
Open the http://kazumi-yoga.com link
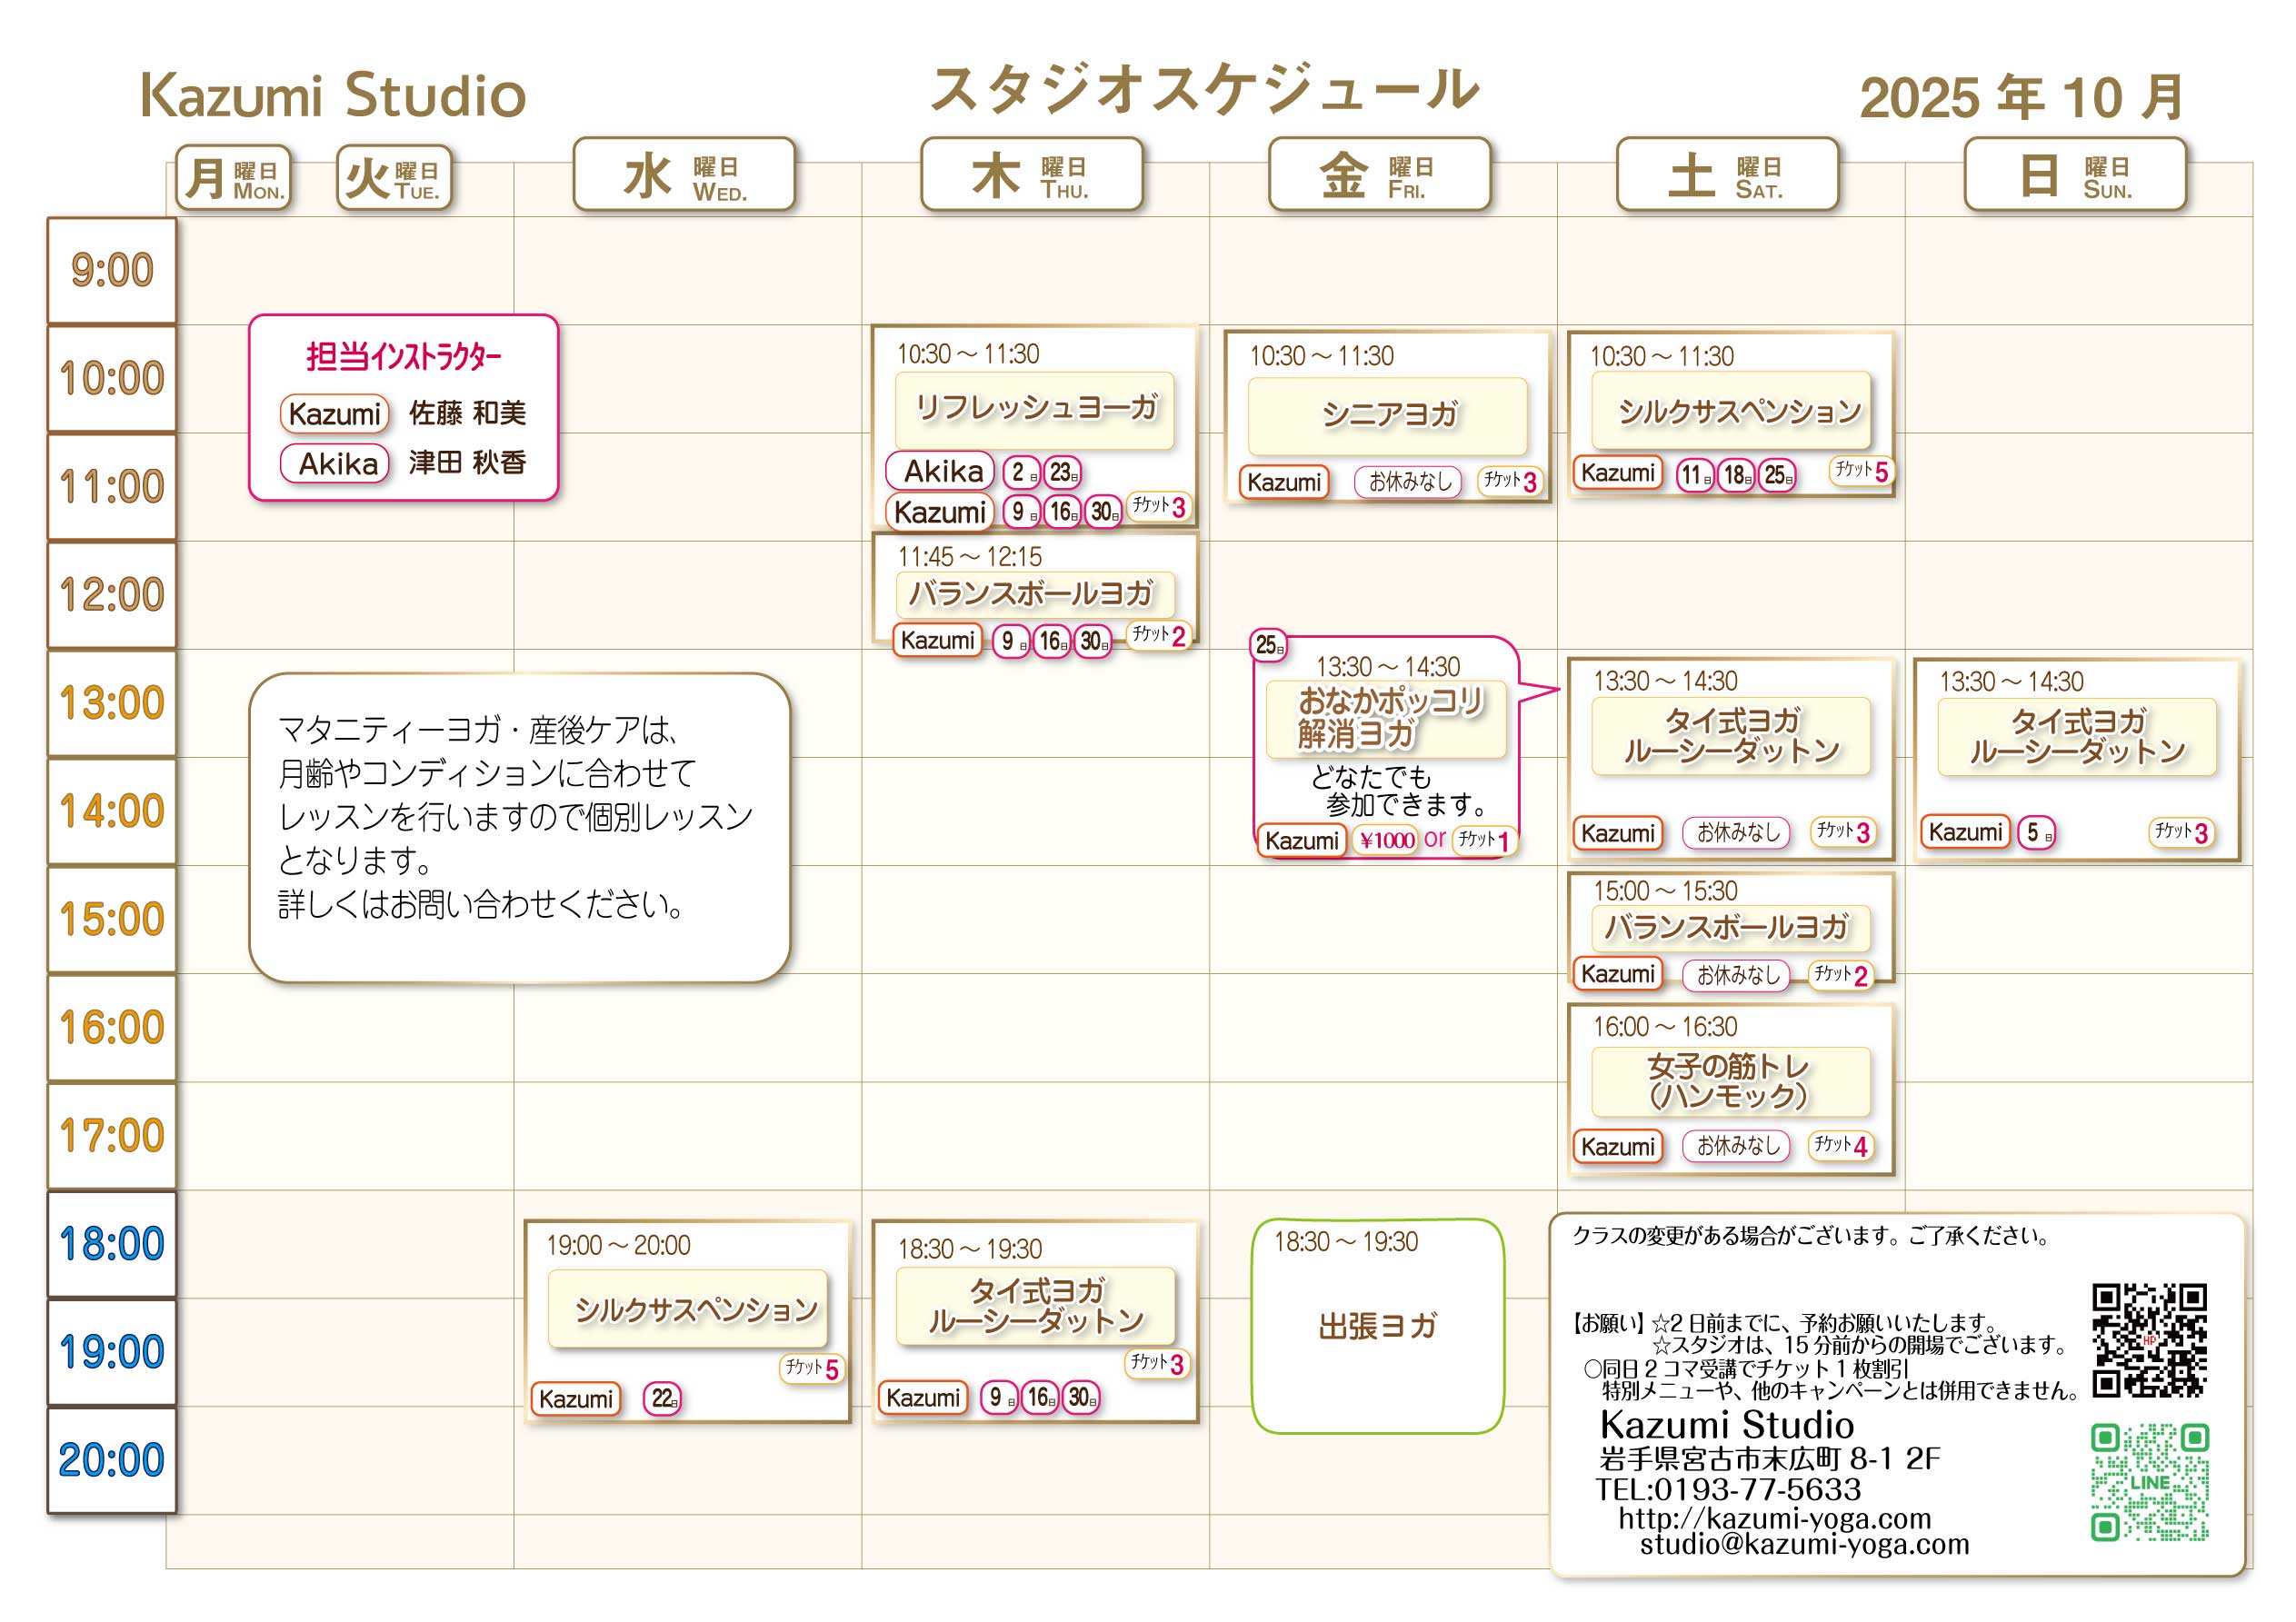point(1774,1518)
